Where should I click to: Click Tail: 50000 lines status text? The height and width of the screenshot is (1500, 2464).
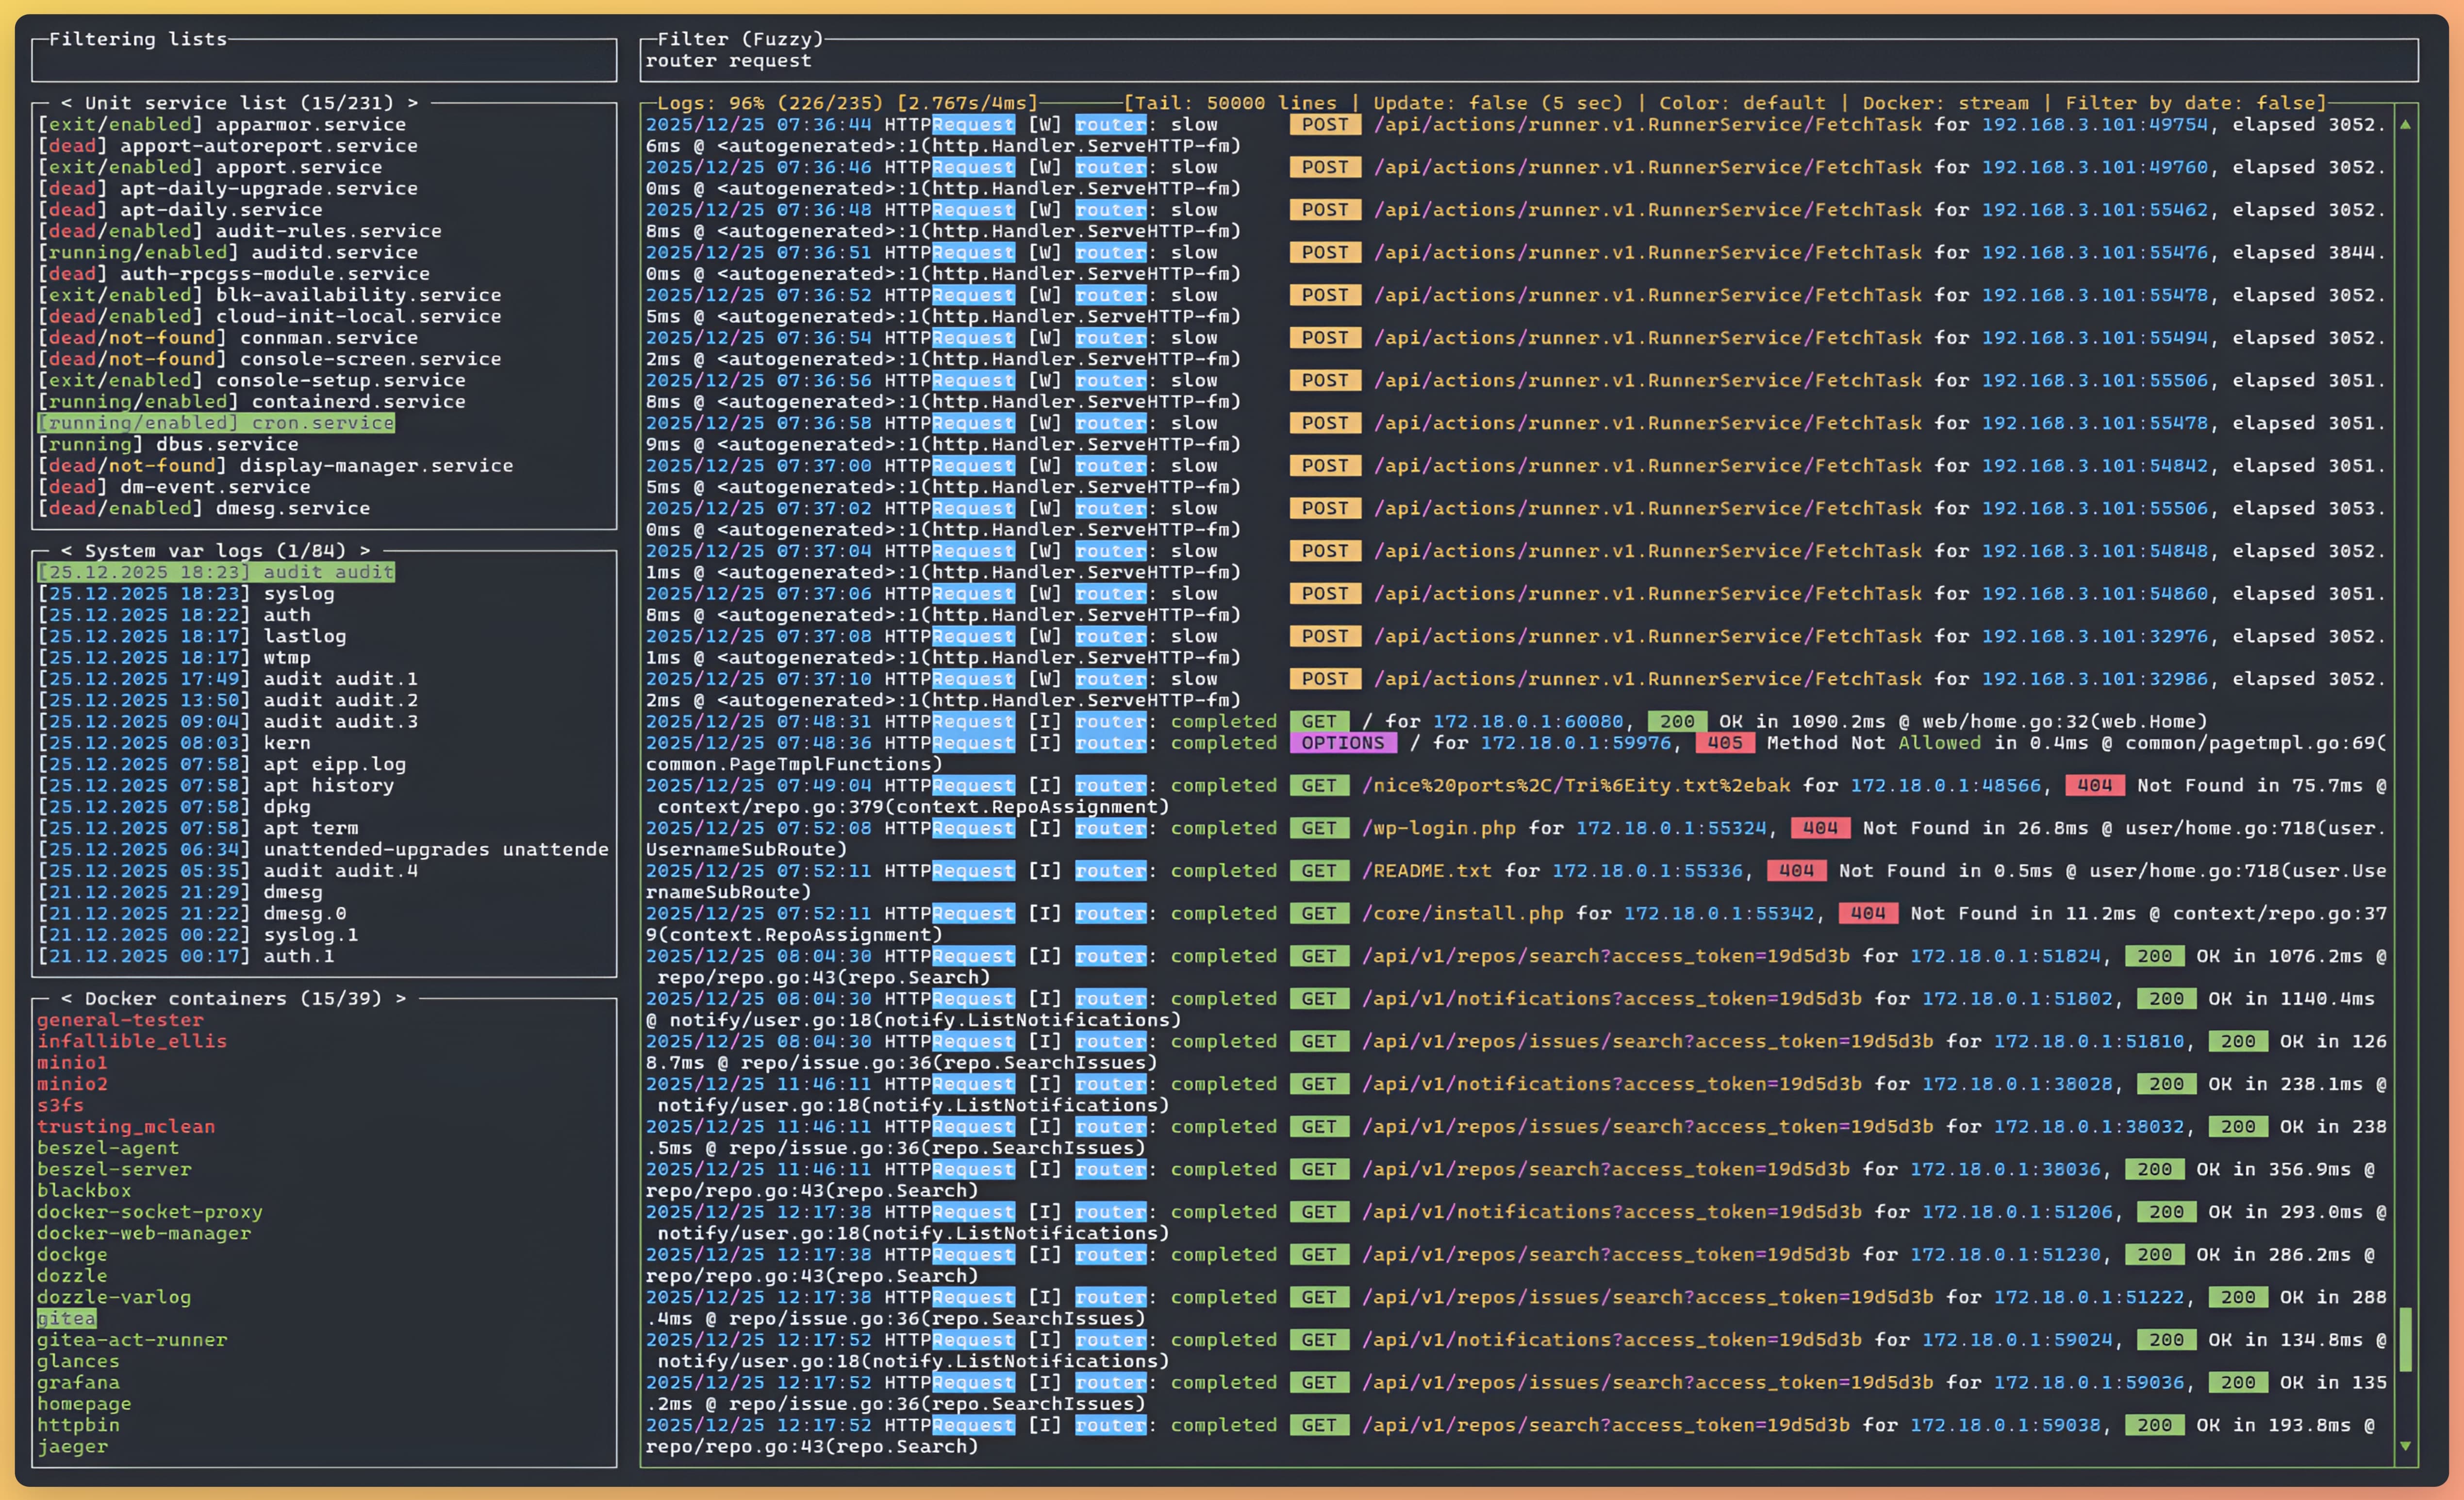click(x=1235, y=103)
